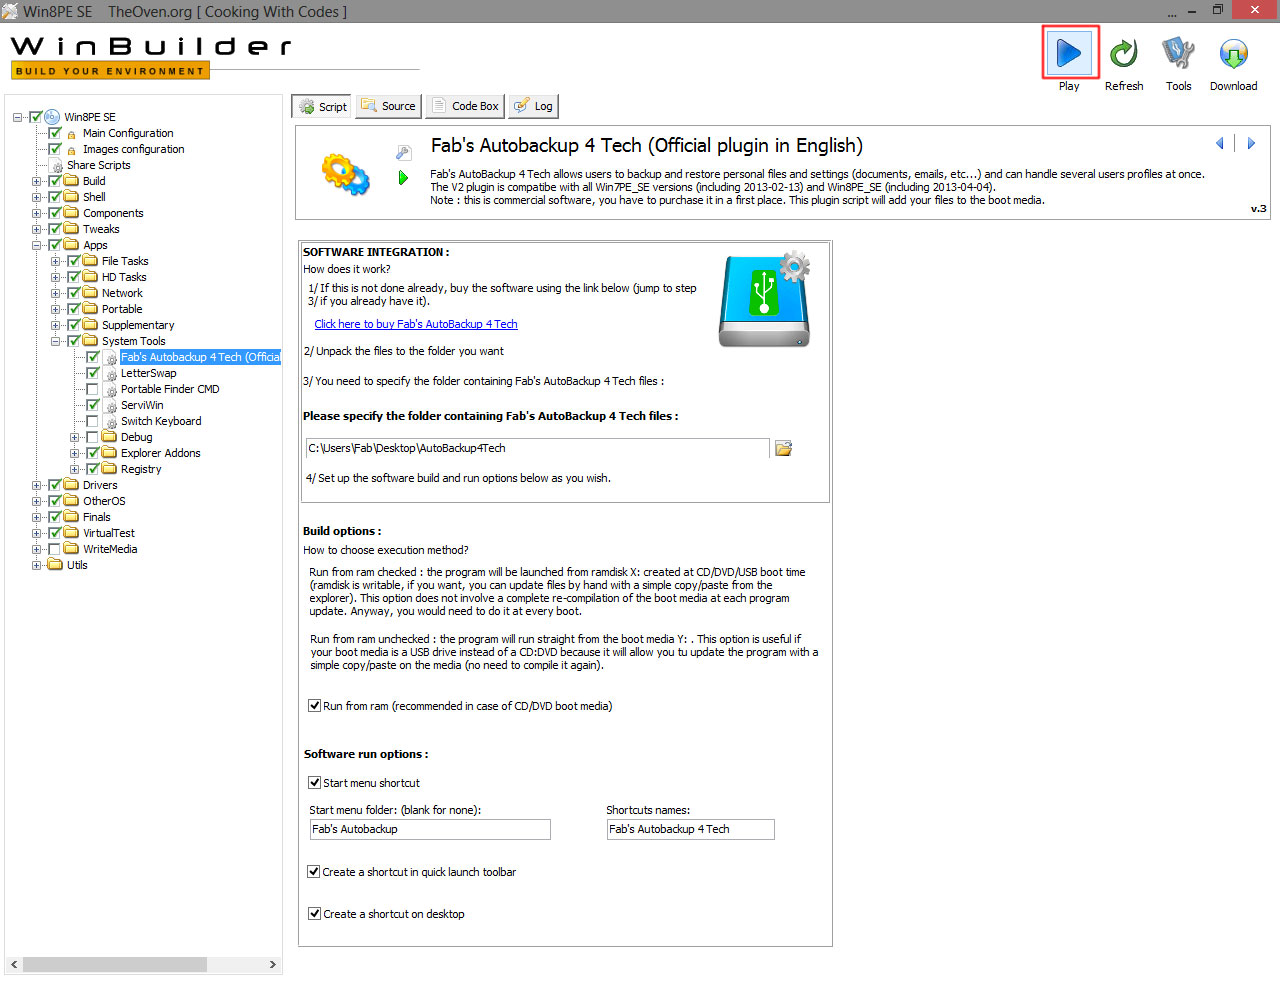Uncheck Run from ram option
Screen dimensions: 1280x982
314,706
